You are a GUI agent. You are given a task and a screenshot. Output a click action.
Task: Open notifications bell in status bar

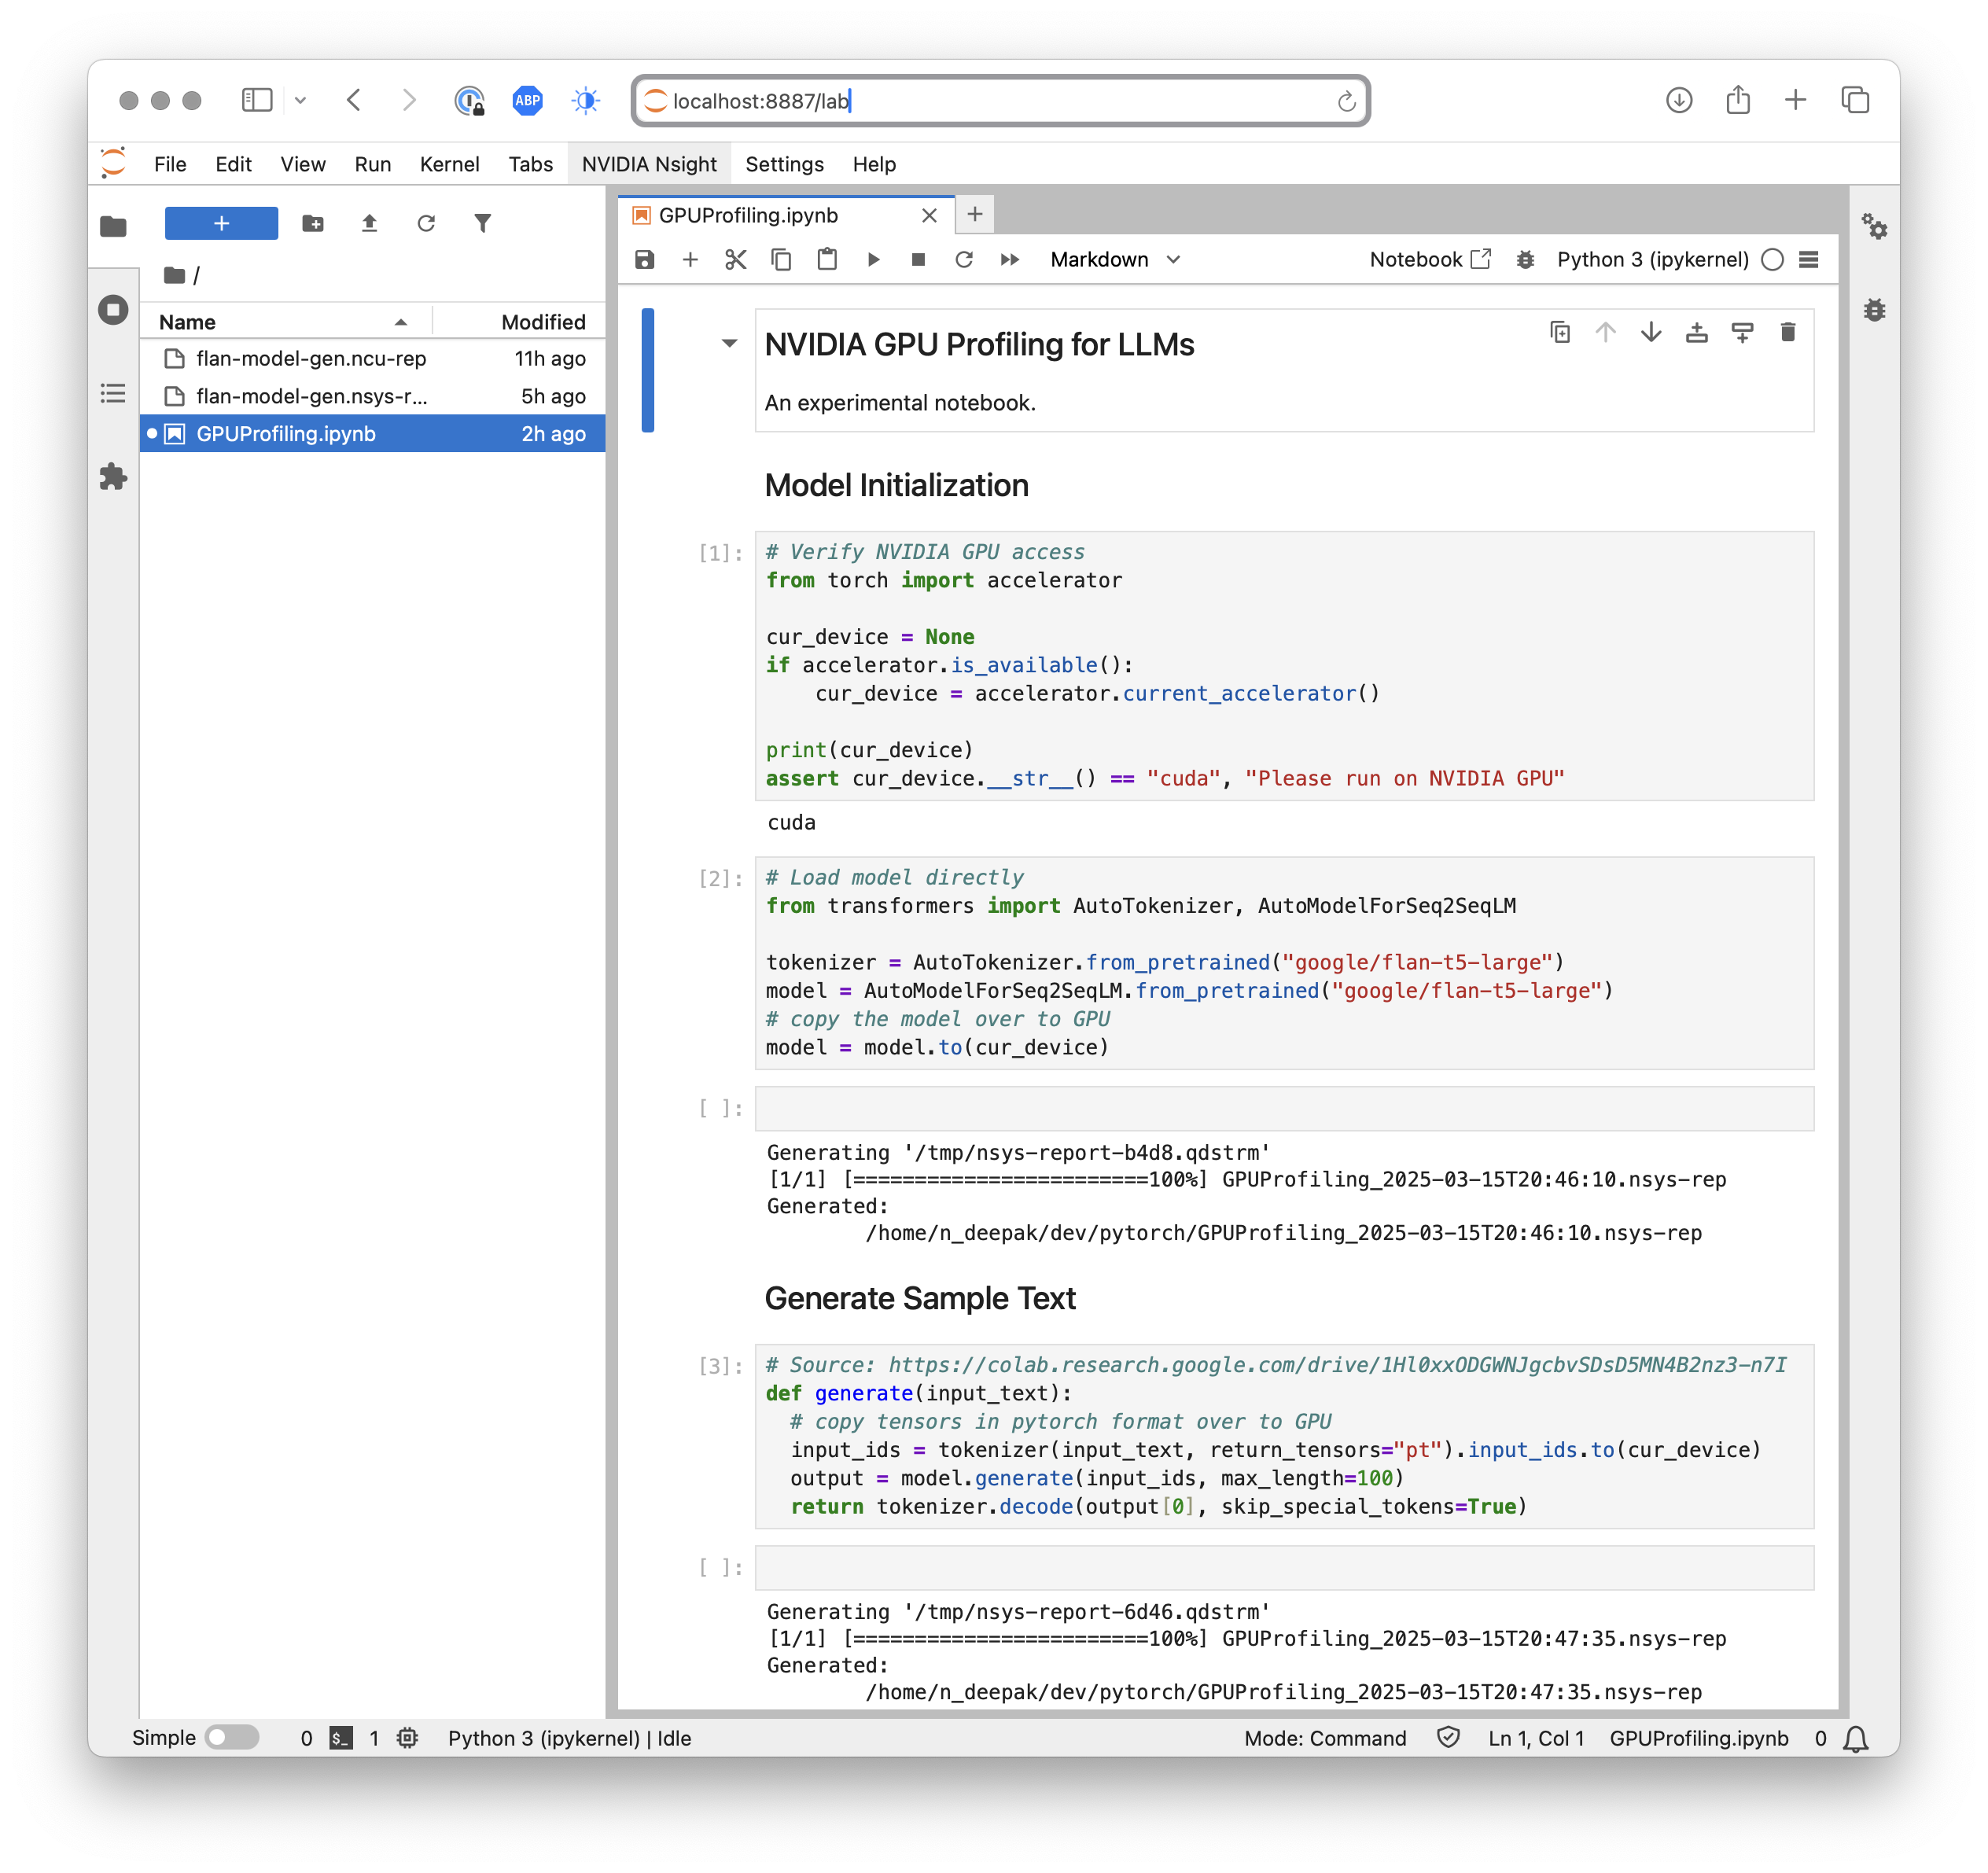1856,1738
